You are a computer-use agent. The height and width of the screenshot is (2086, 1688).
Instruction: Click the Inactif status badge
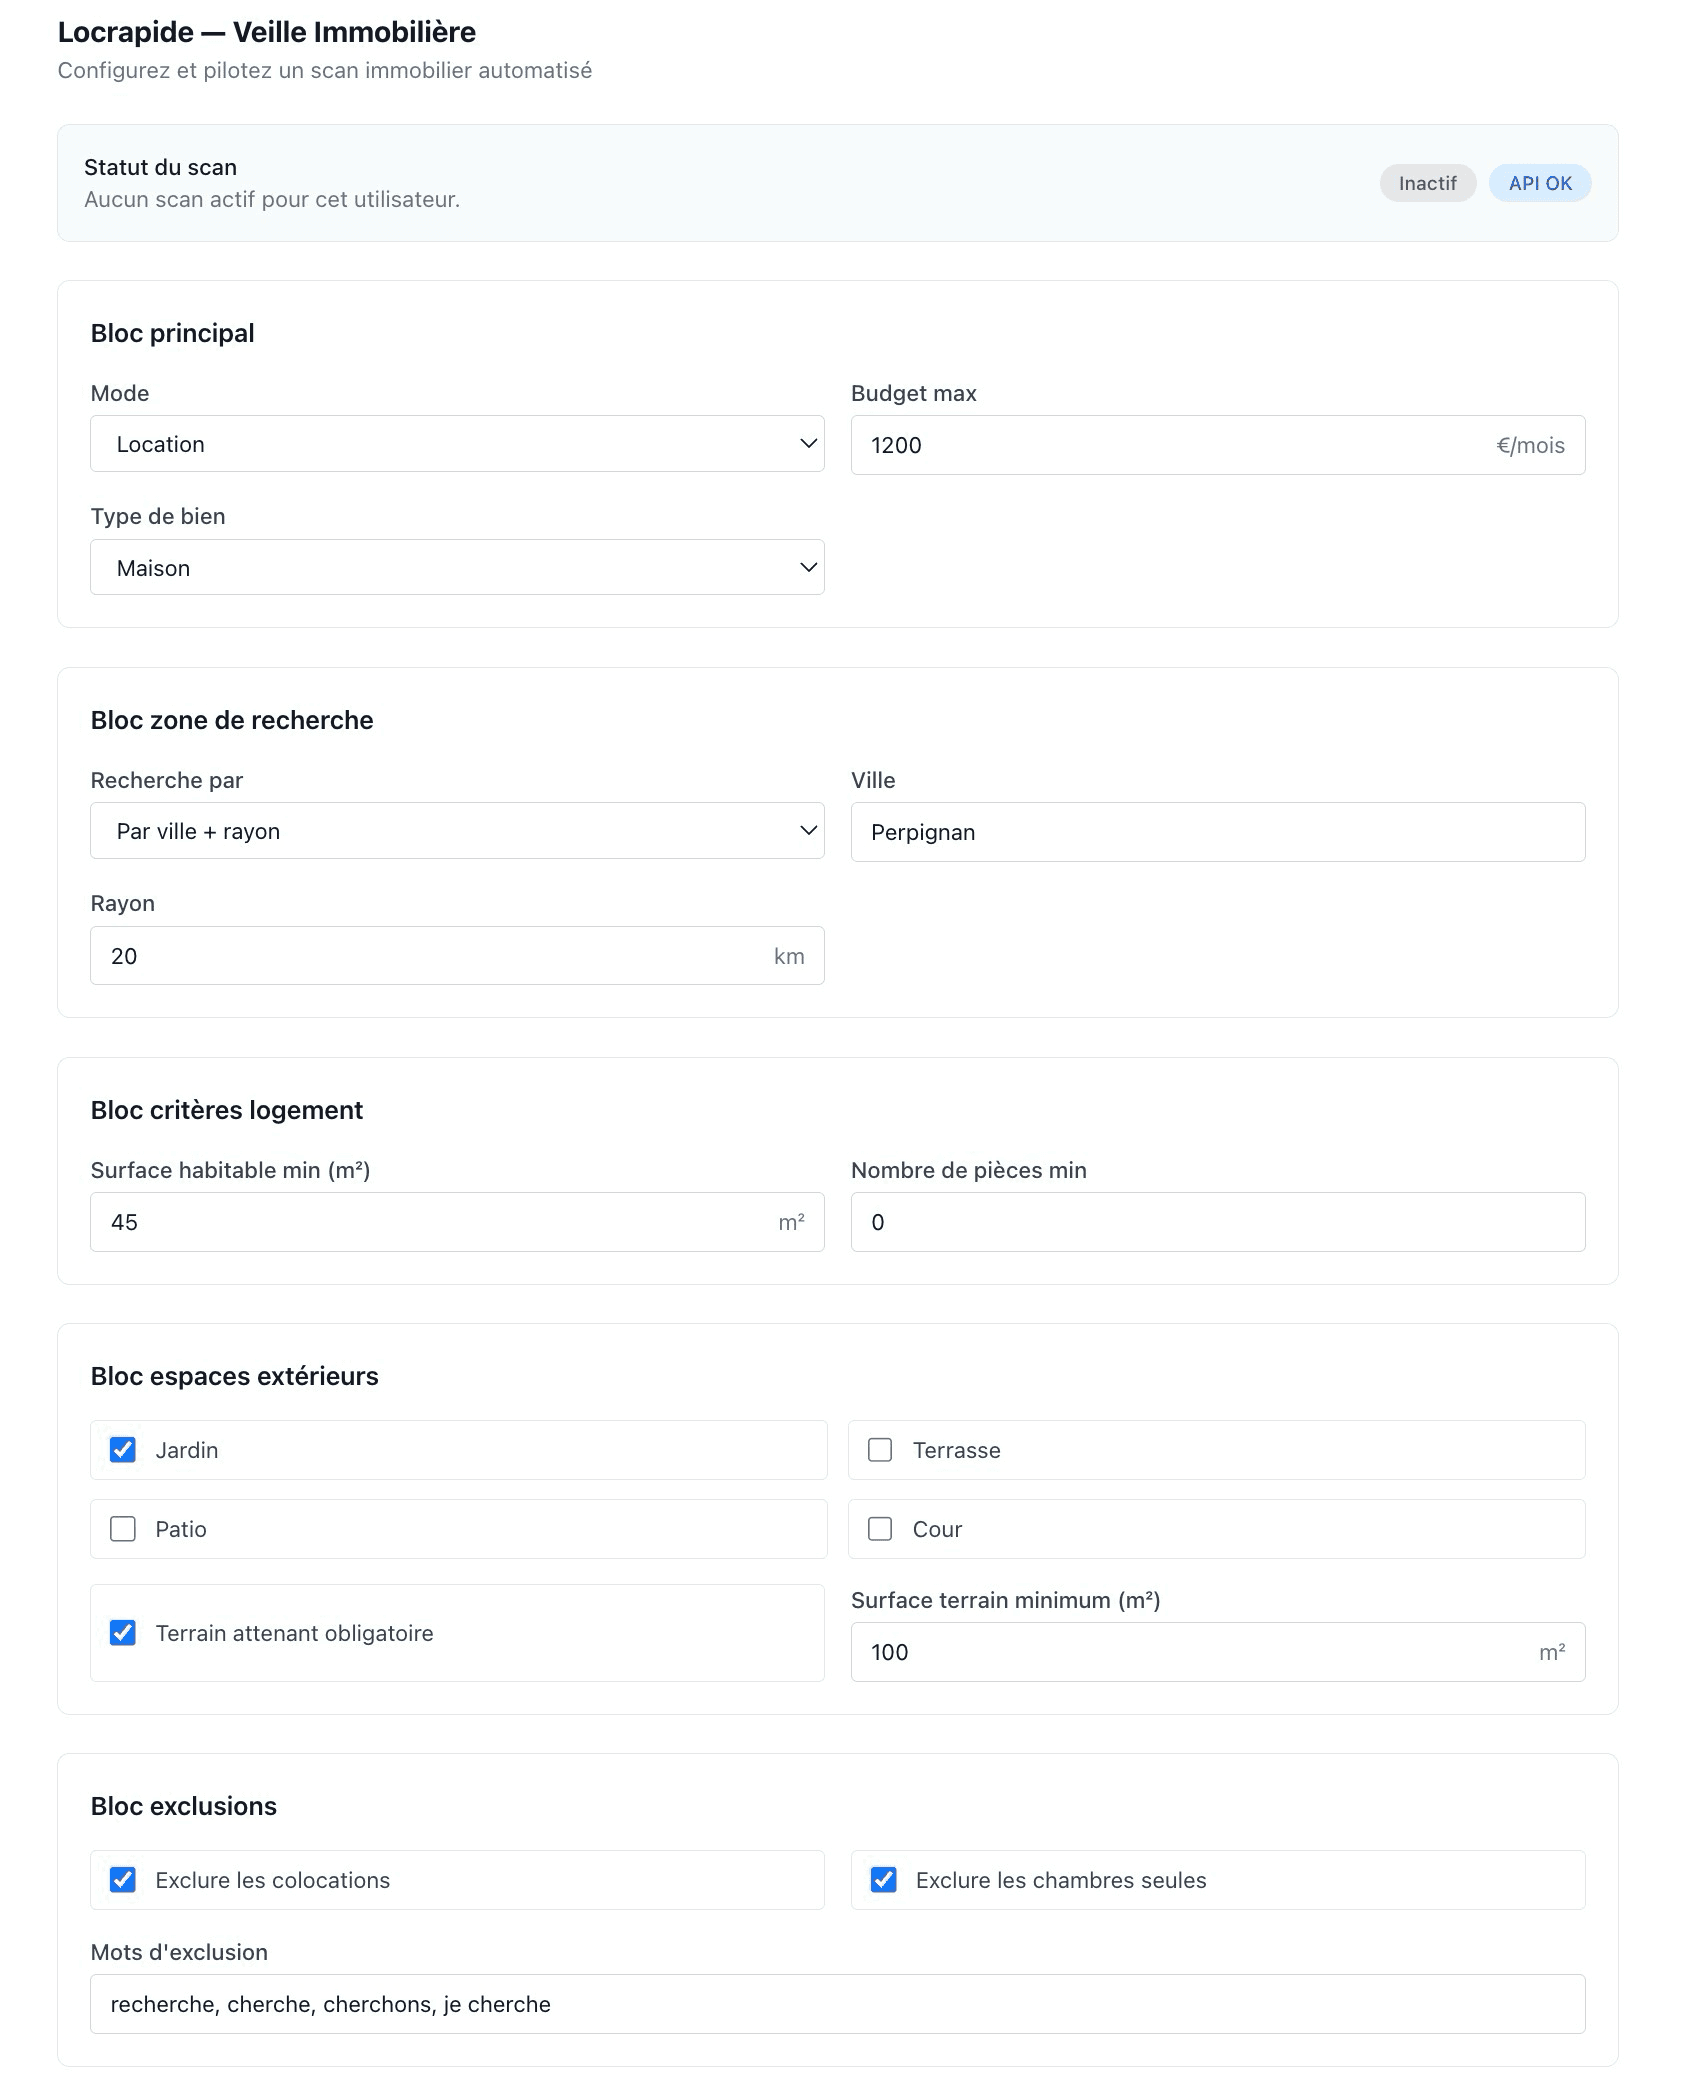tap(1427, 183)
